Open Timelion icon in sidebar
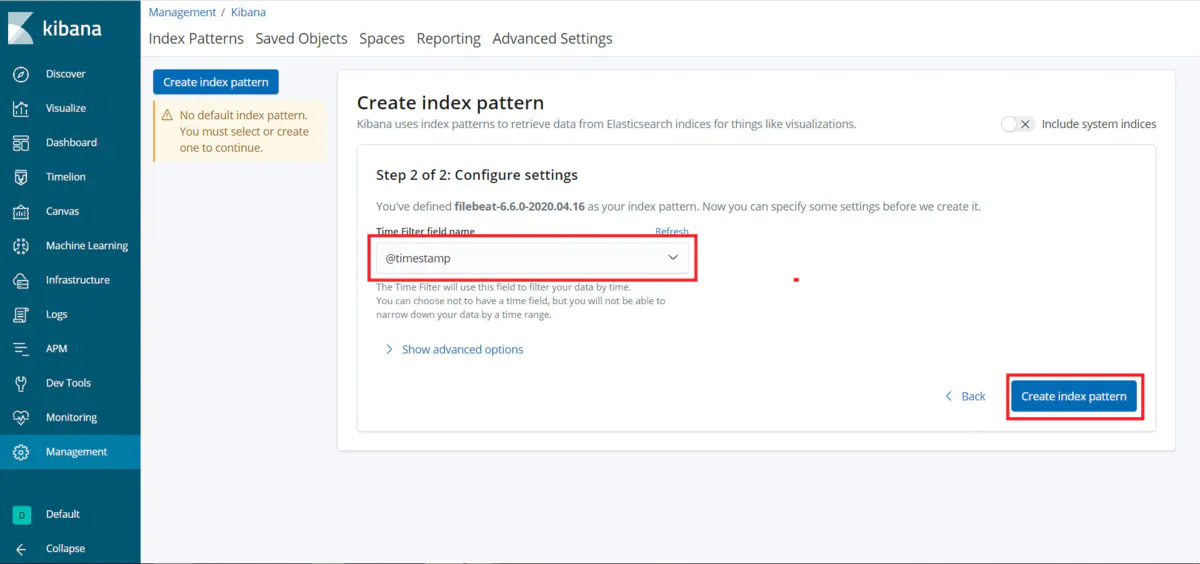The height and width of the screenshot is (564, 1200). (x=21, y=177)
